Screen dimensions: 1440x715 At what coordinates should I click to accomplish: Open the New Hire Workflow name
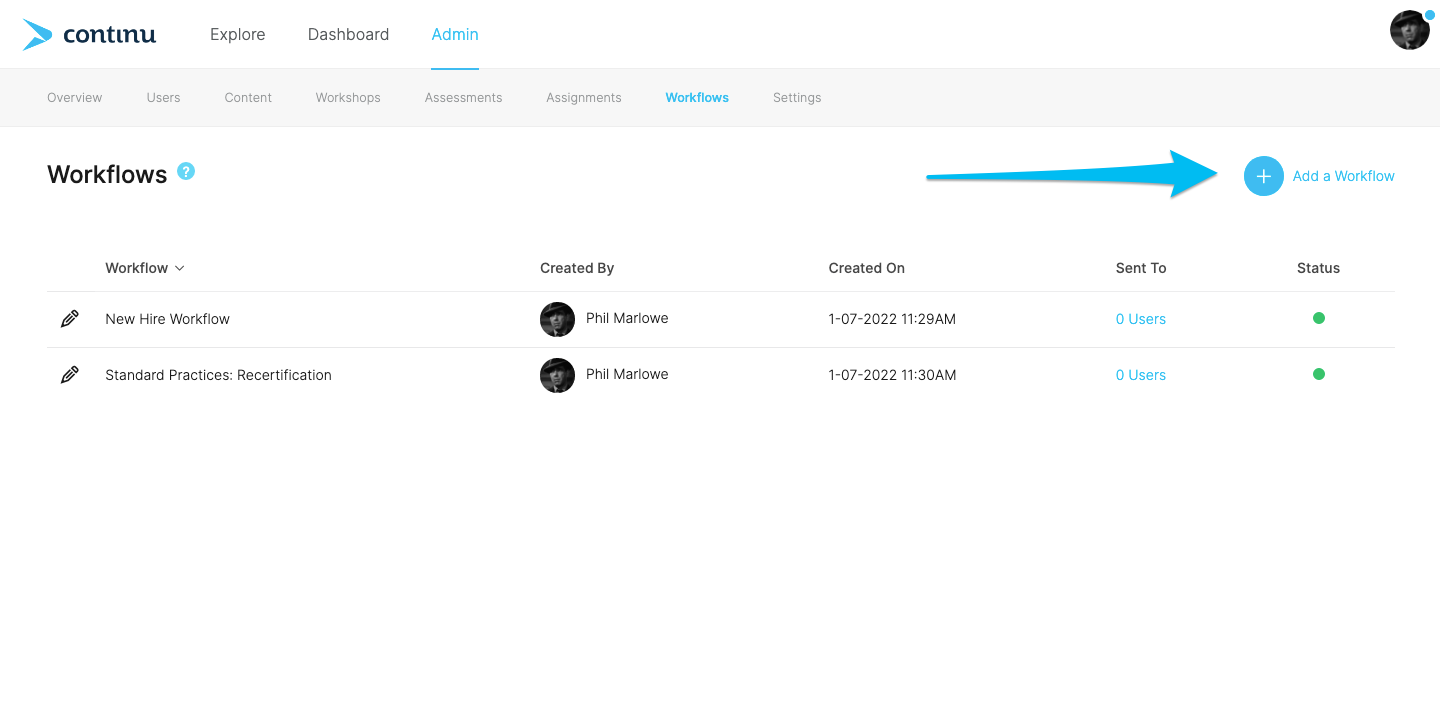tap(167, 319)
